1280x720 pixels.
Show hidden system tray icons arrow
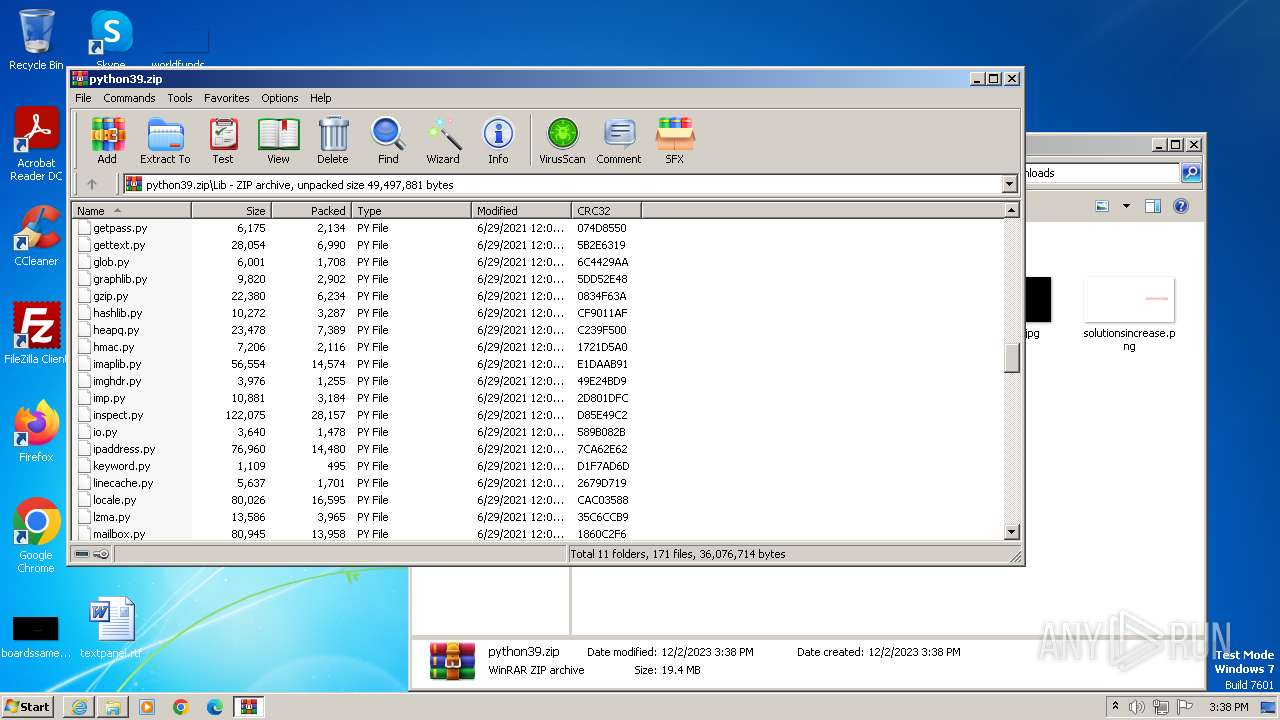(1115, 707)
